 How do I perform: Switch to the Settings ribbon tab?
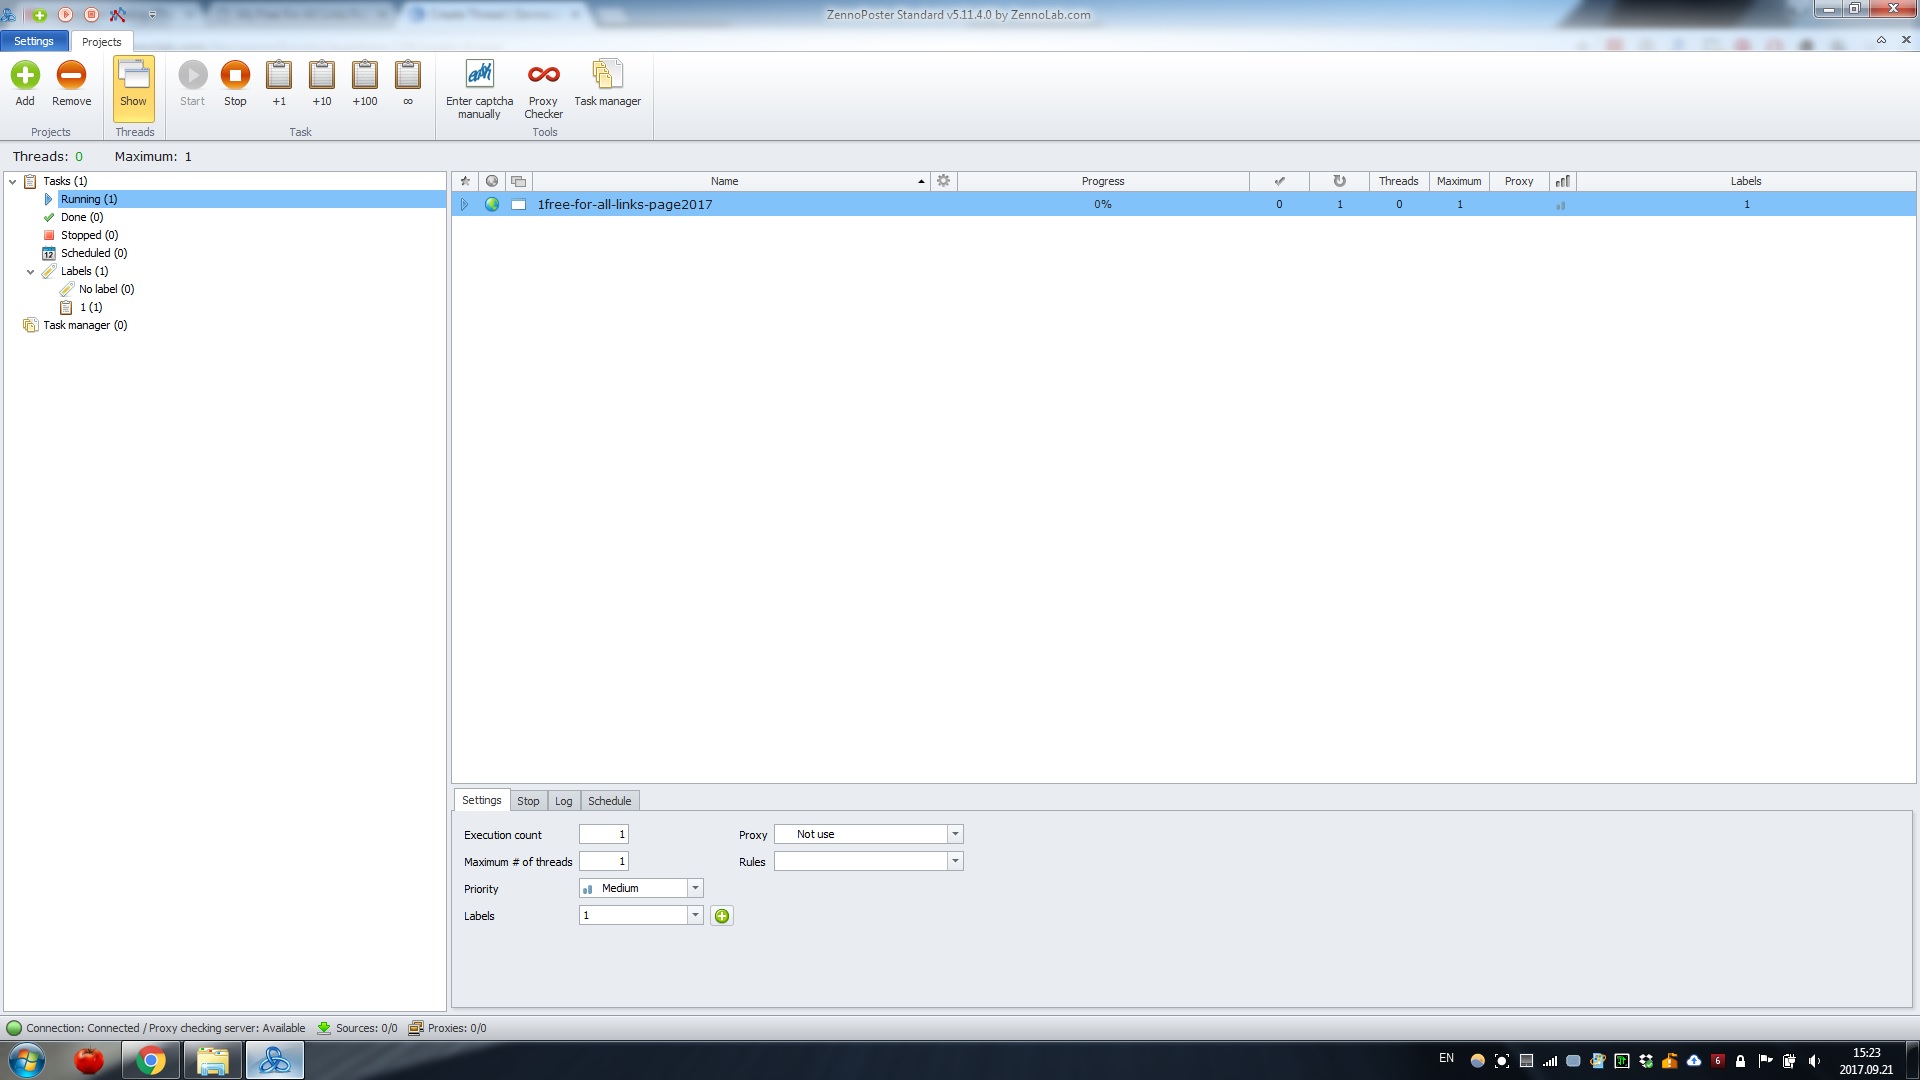[34, 41]
